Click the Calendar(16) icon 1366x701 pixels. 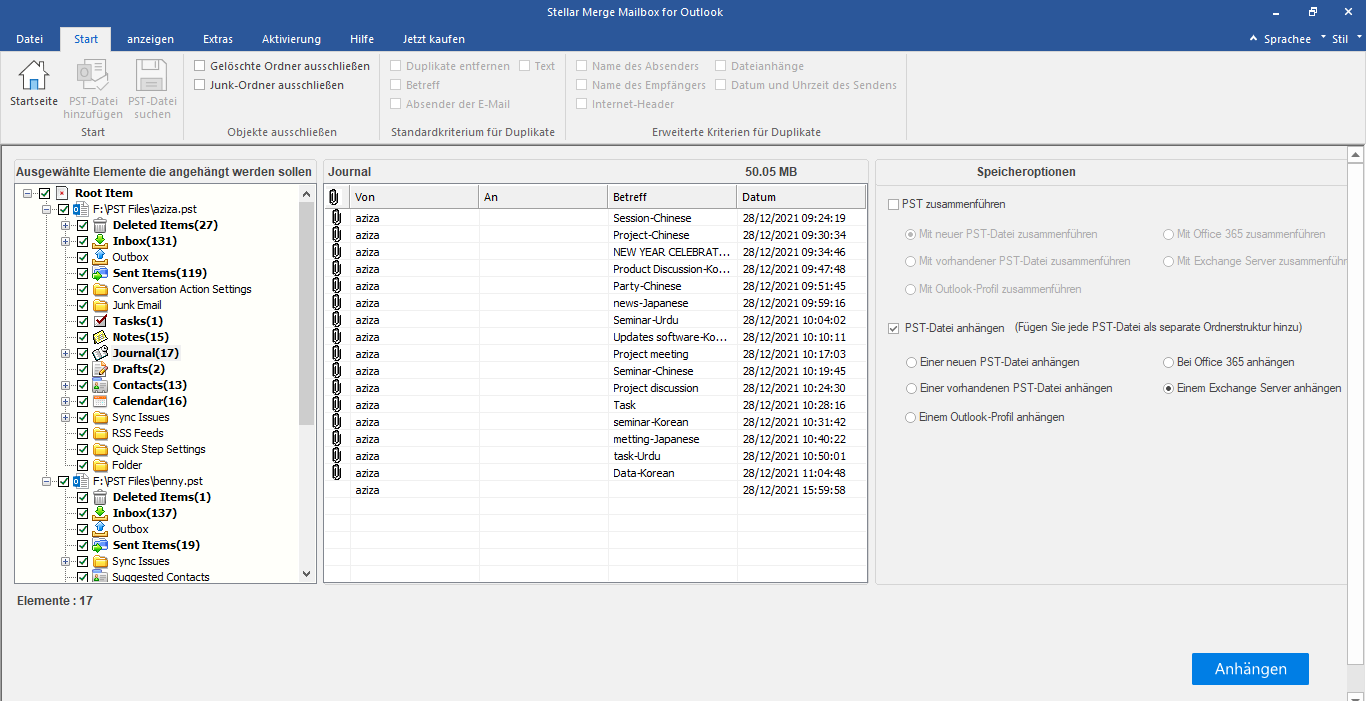point(100,401)
